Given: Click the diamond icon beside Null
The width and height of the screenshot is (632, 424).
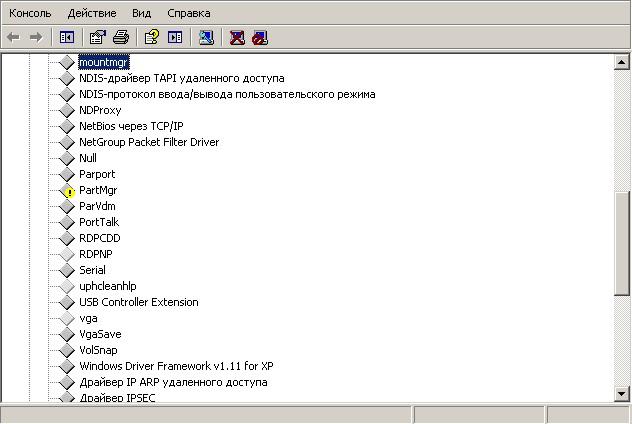Looking at the screenshot, I should (67, 158).
